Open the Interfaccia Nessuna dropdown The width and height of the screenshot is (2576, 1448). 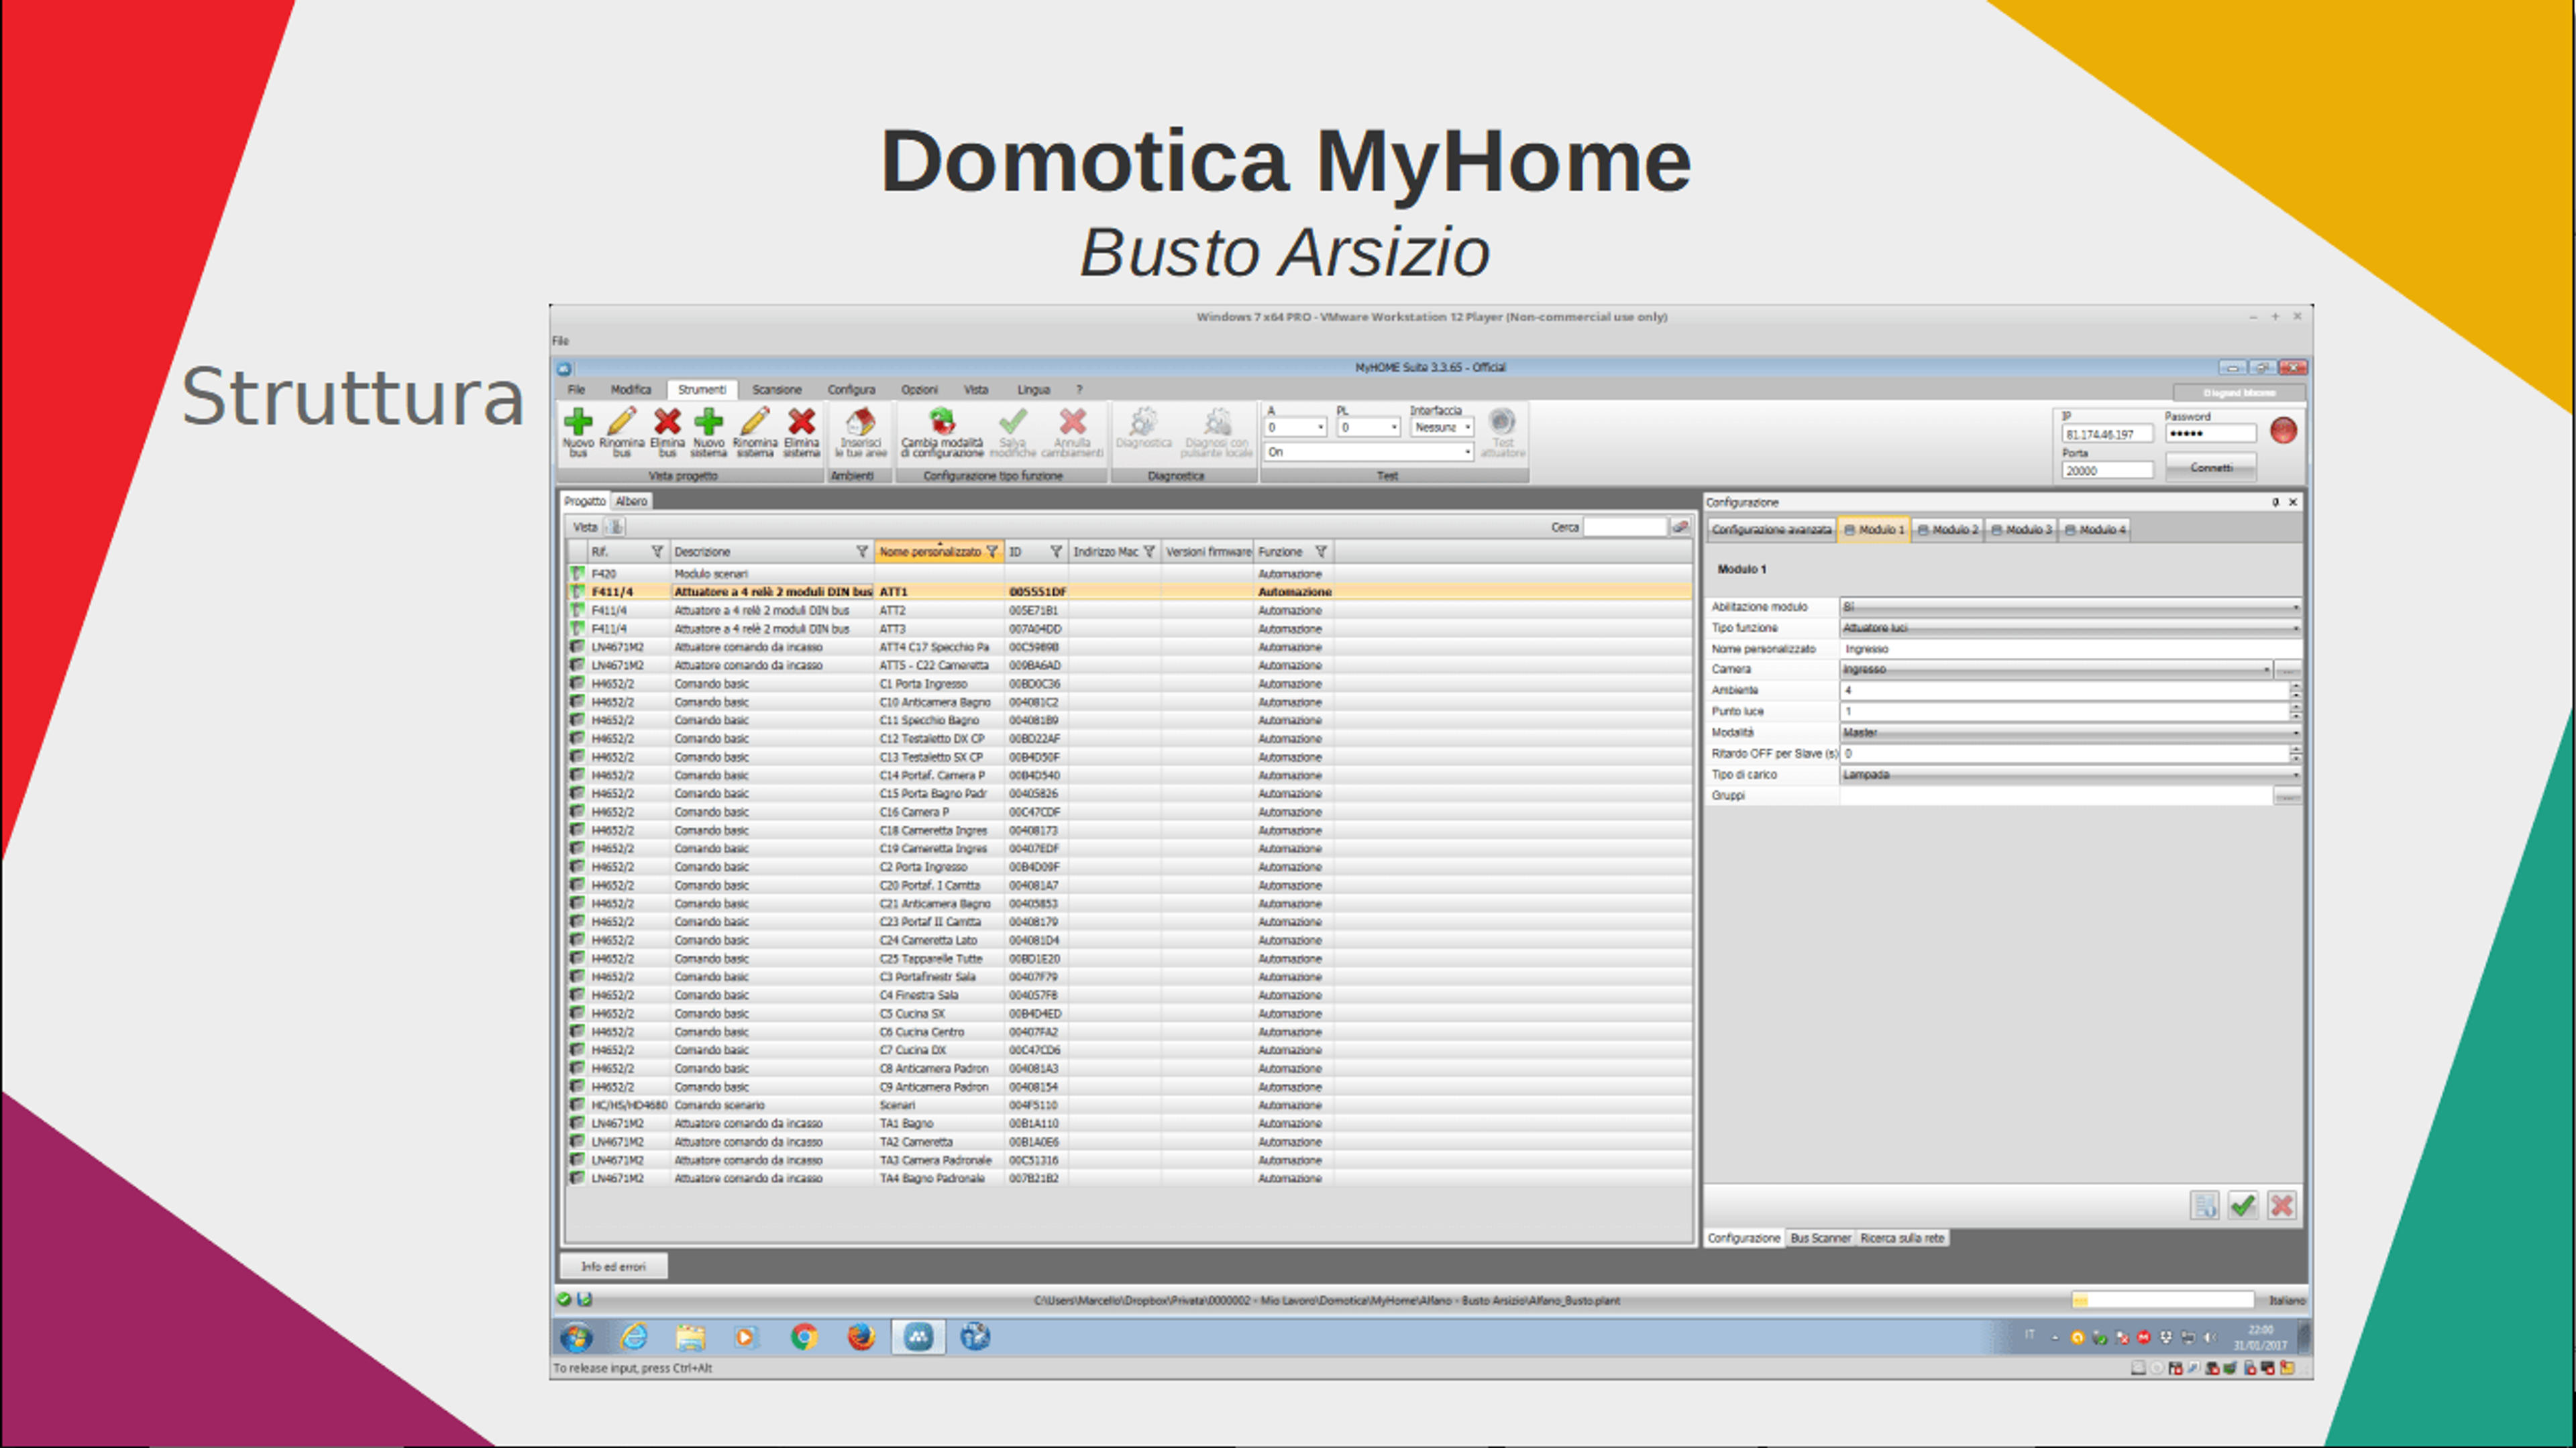point(1442,427)
